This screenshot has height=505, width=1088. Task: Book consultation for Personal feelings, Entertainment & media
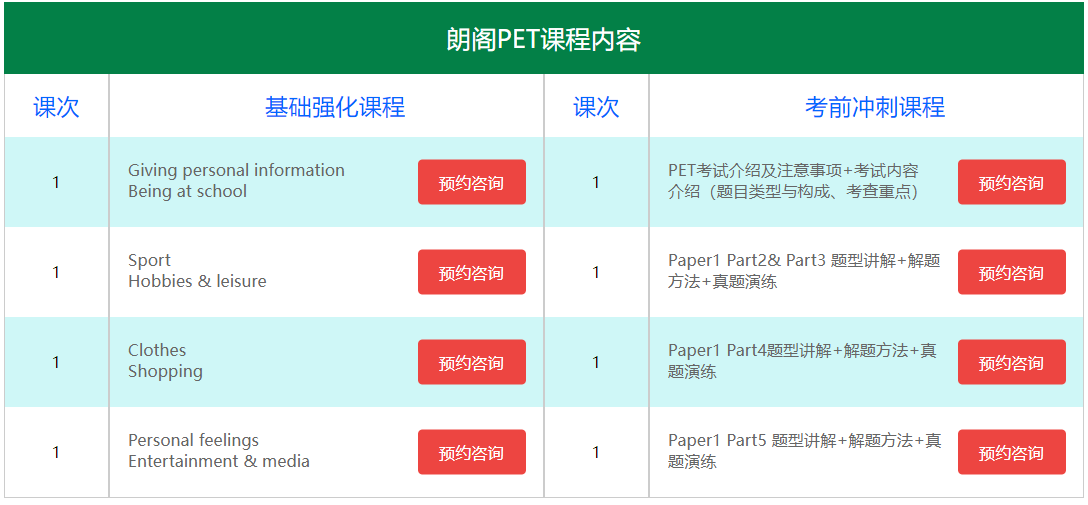click(471, 453)
